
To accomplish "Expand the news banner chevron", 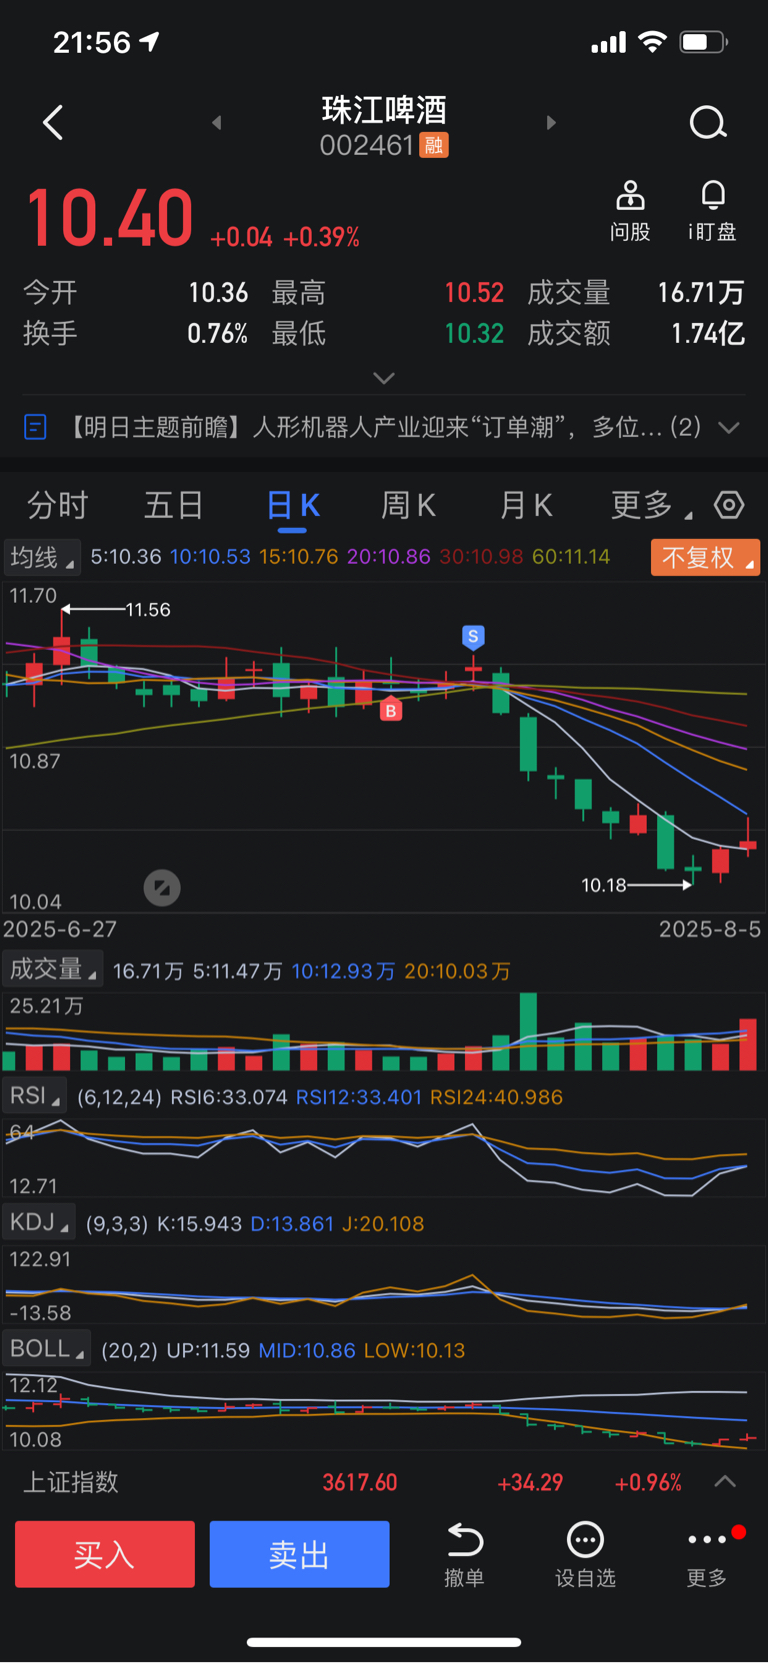I will pos(729,428).
